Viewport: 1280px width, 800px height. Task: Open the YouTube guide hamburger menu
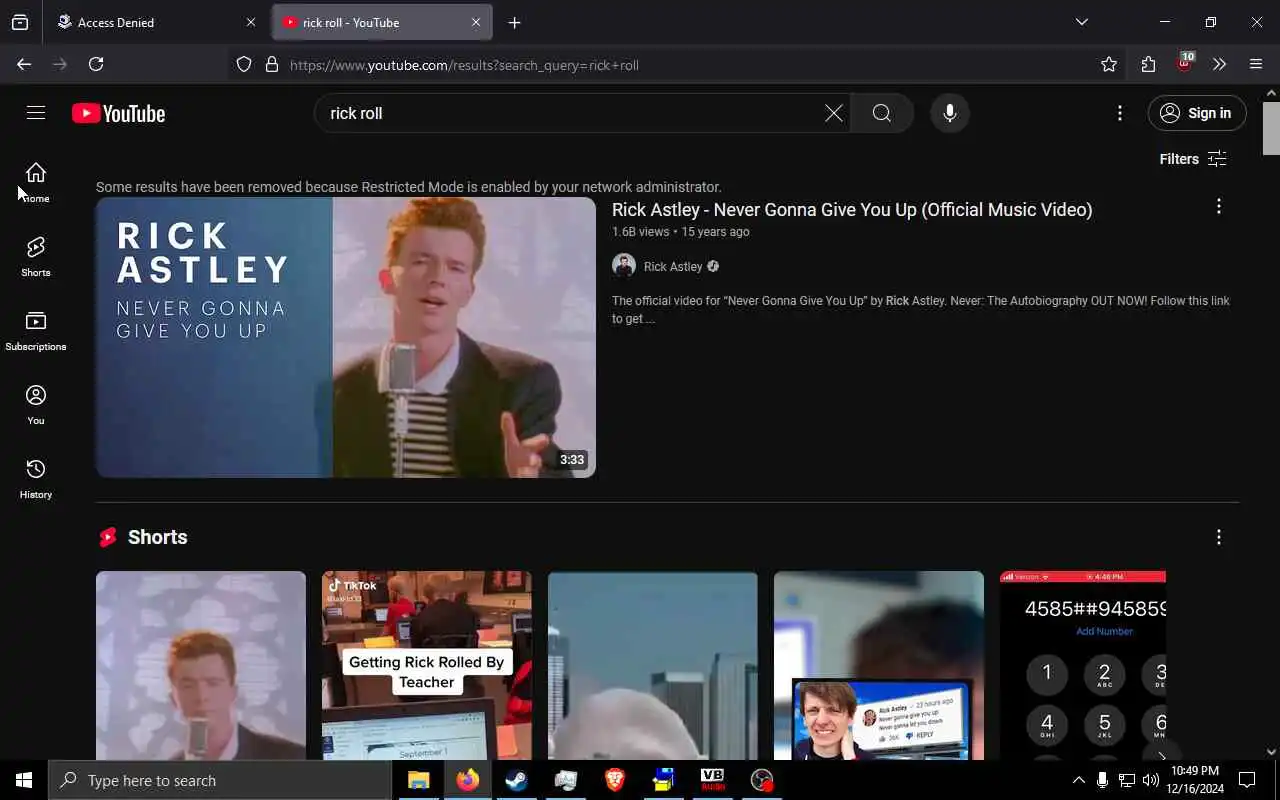[x=36, y=113]
